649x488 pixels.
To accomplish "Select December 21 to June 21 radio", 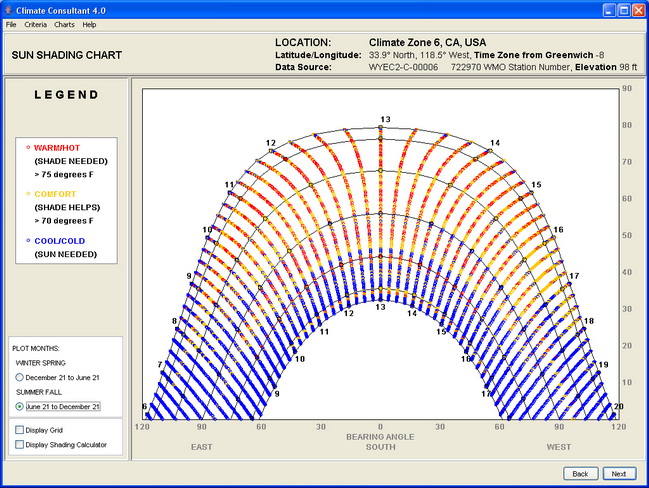I will pos(19,377).
